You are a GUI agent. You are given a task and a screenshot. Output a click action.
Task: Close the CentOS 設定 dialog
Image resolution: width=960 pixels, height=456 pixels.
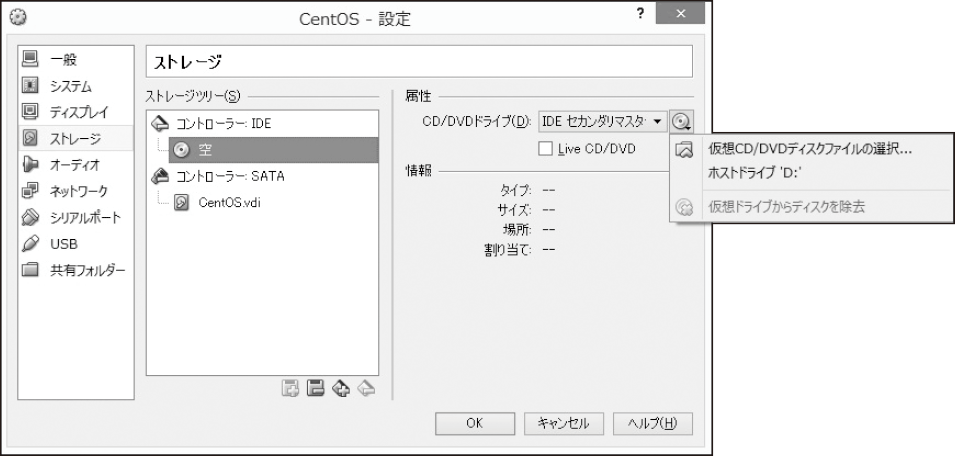(680, 13)
